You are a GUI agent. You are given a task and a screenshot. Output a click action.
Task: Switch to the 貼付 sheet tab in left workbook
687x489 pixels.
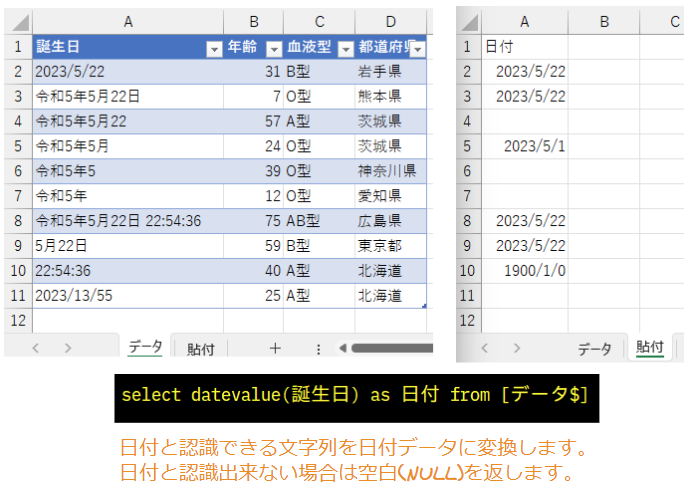(x=201, y=349)
